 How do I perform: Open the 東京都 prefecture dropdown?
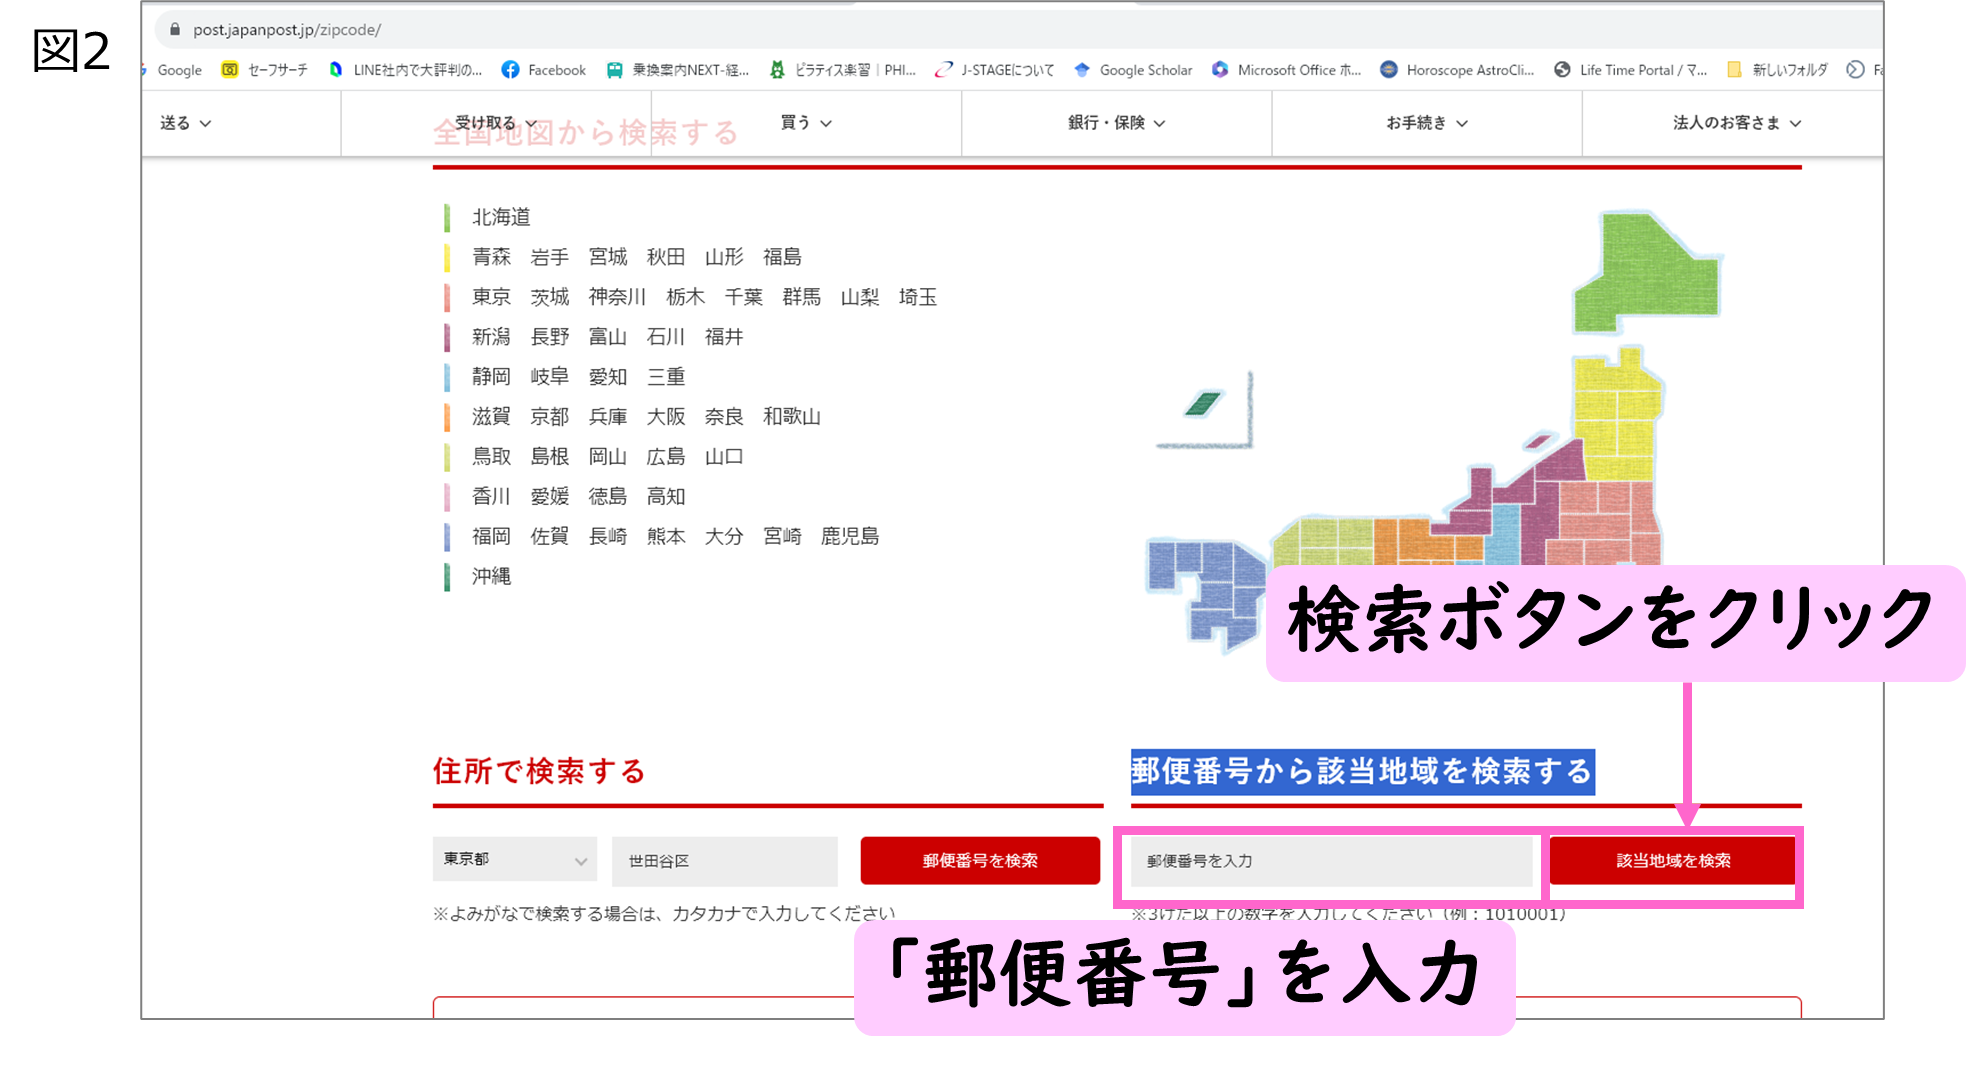514,860
